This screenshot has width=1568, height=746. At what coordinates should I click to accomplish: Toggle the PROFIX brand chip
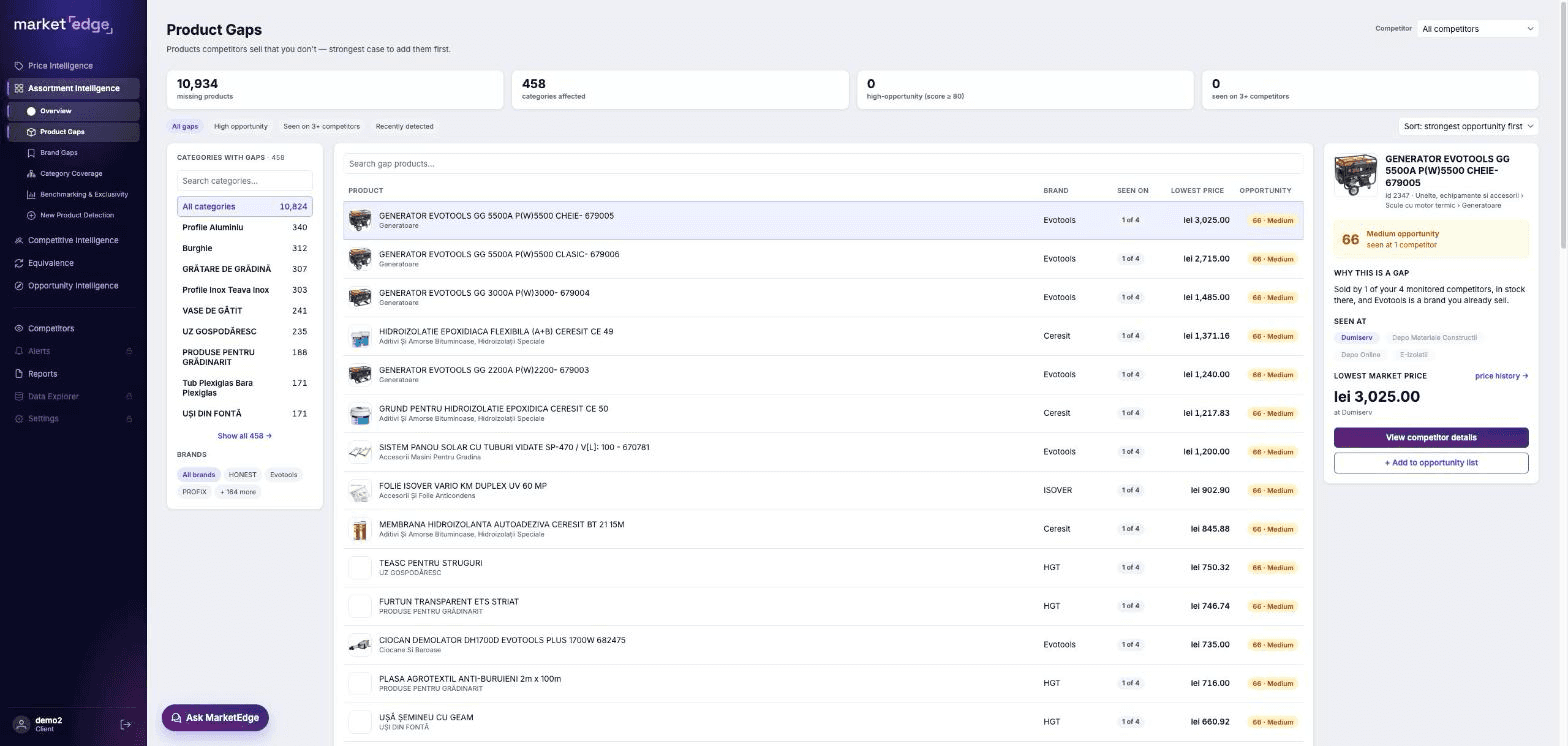pos(195,492)
